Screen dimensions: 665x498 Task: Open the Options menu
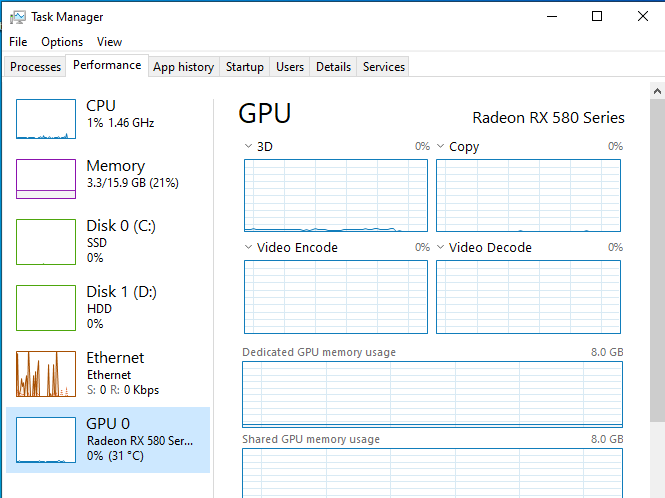pos(62,42)
